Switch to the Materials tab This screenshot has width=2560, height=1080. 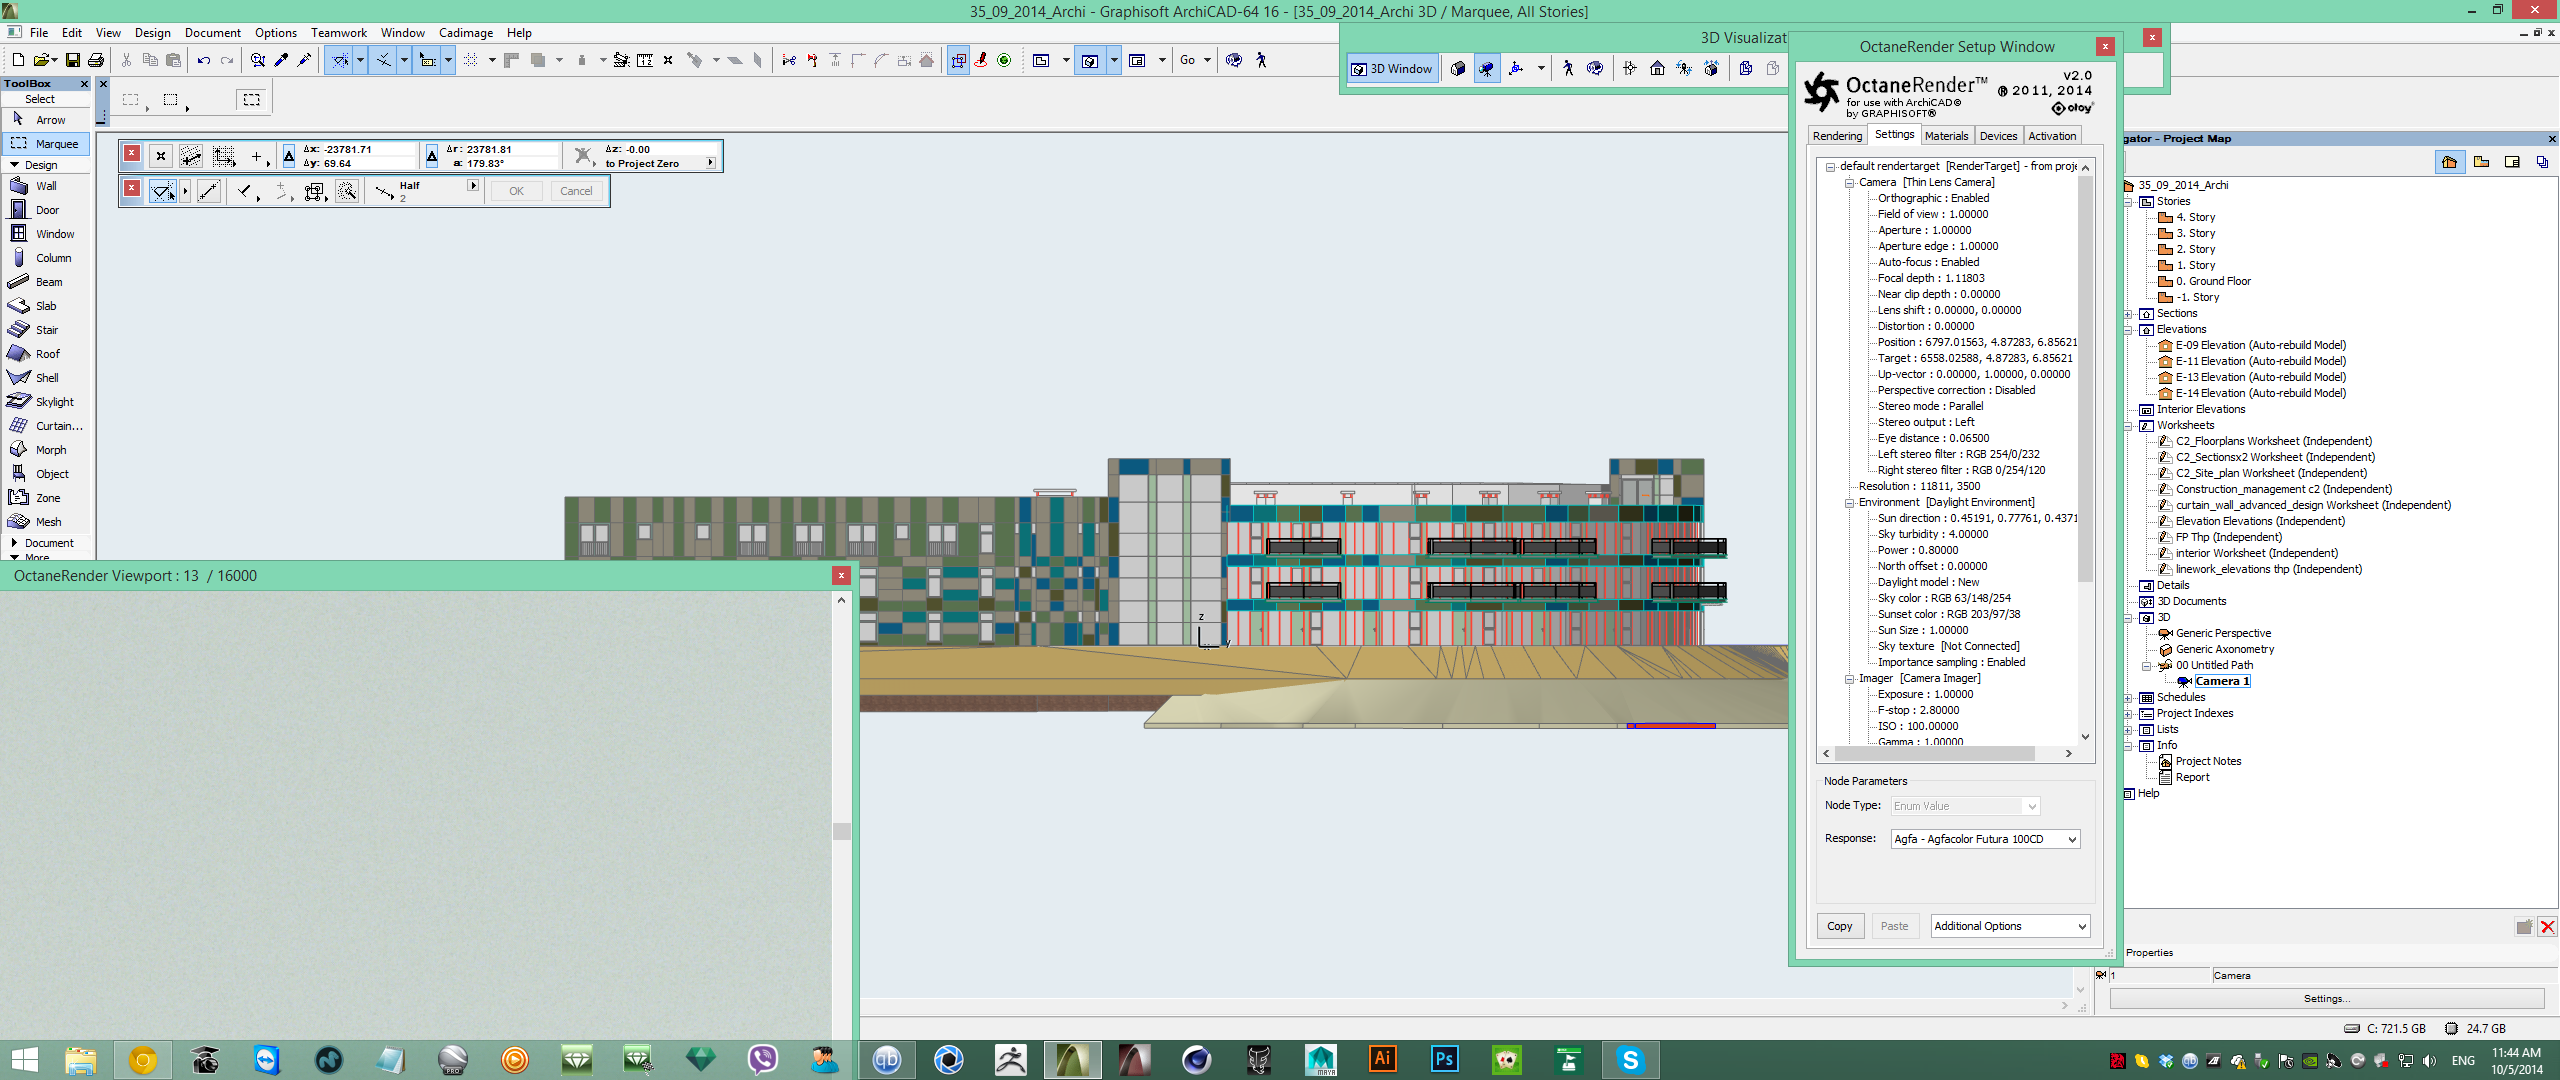coord(1945,136)
